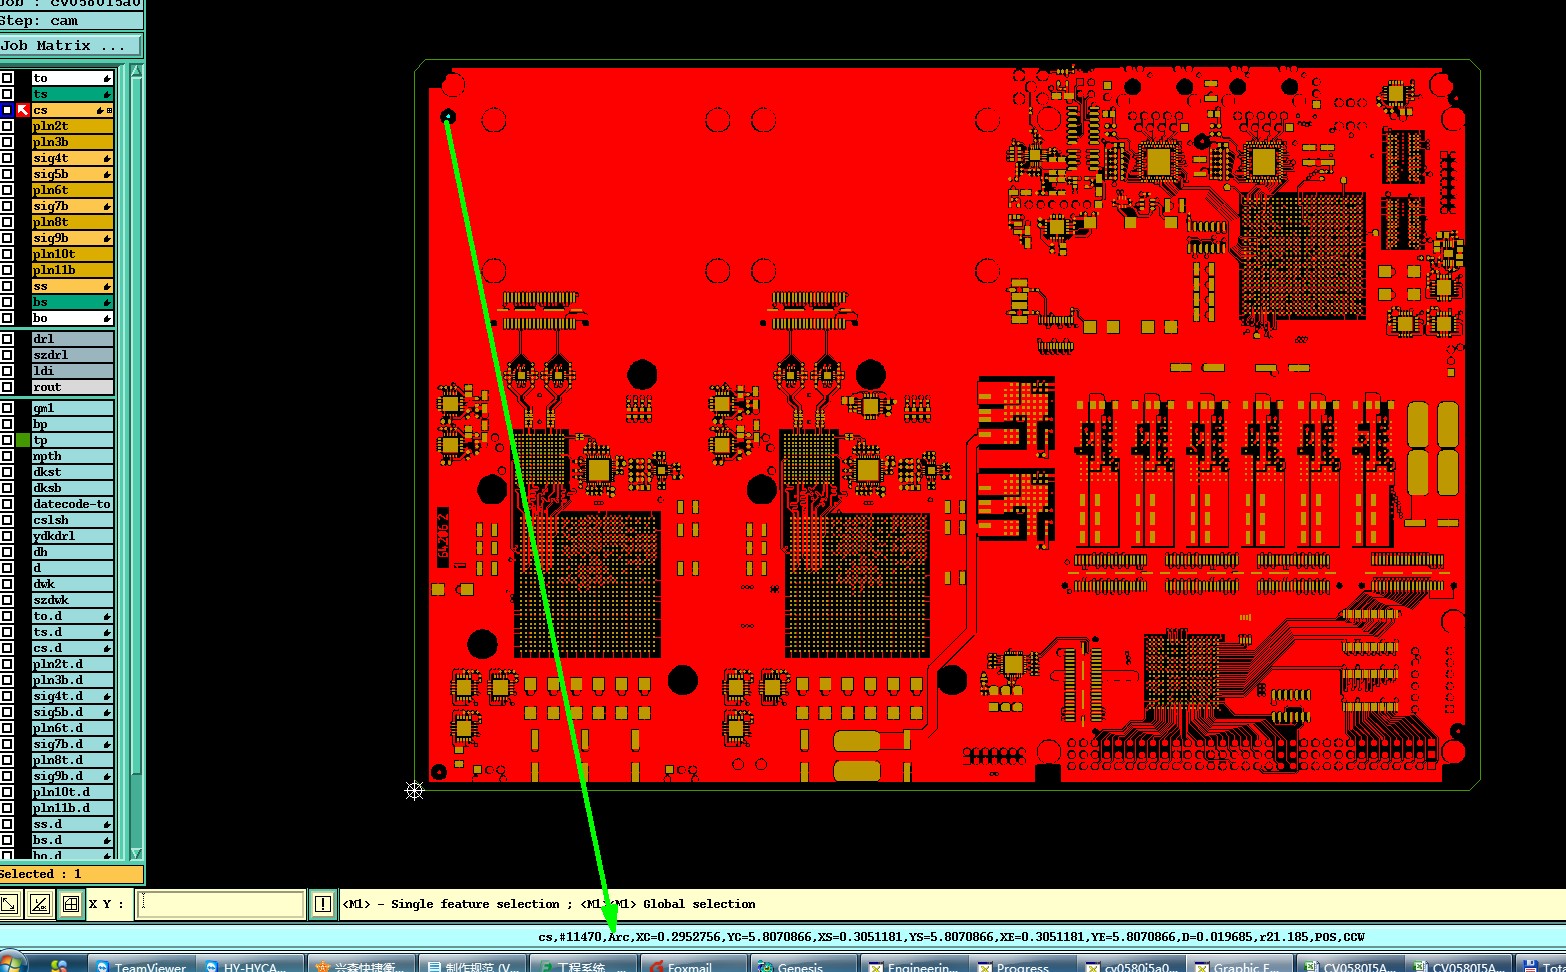Select the bo layer name
The image size is (1566, 972).
pyautogui.click(x=72, y=318)
